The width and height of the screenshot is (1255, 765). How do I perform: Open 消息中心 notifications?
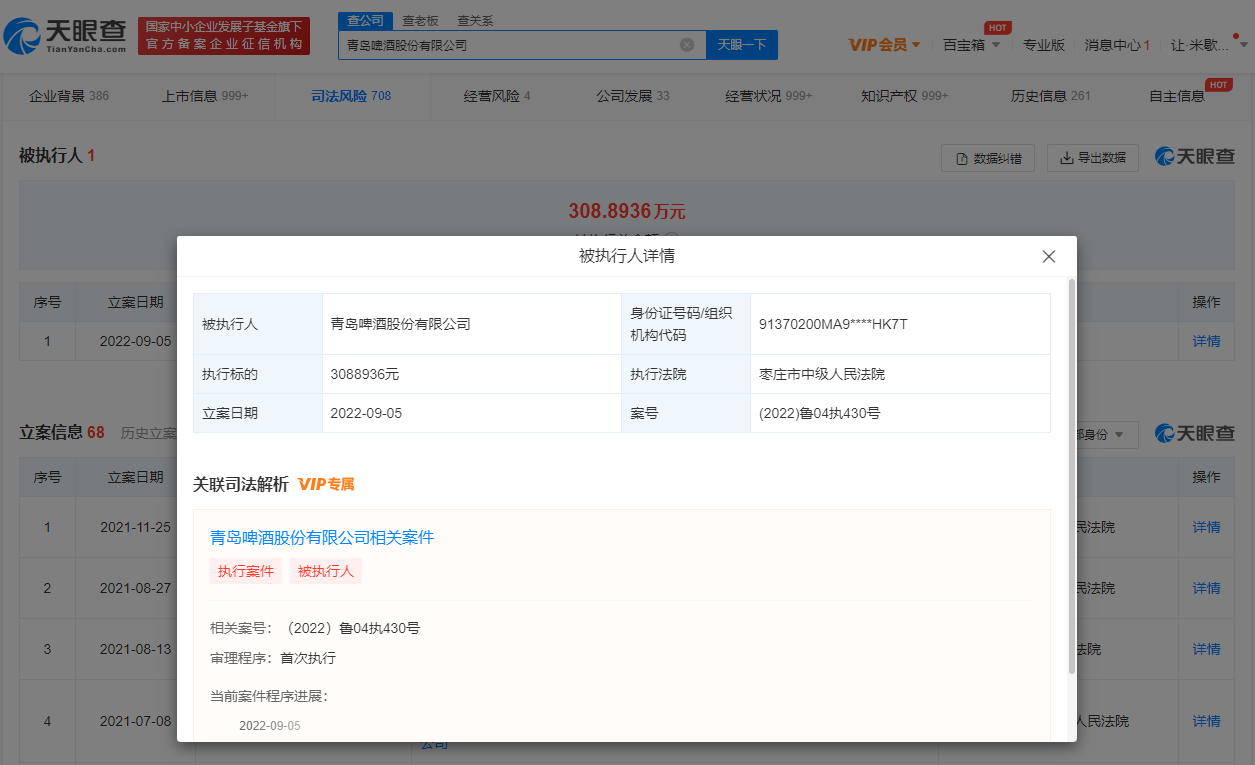point(1117,45)
